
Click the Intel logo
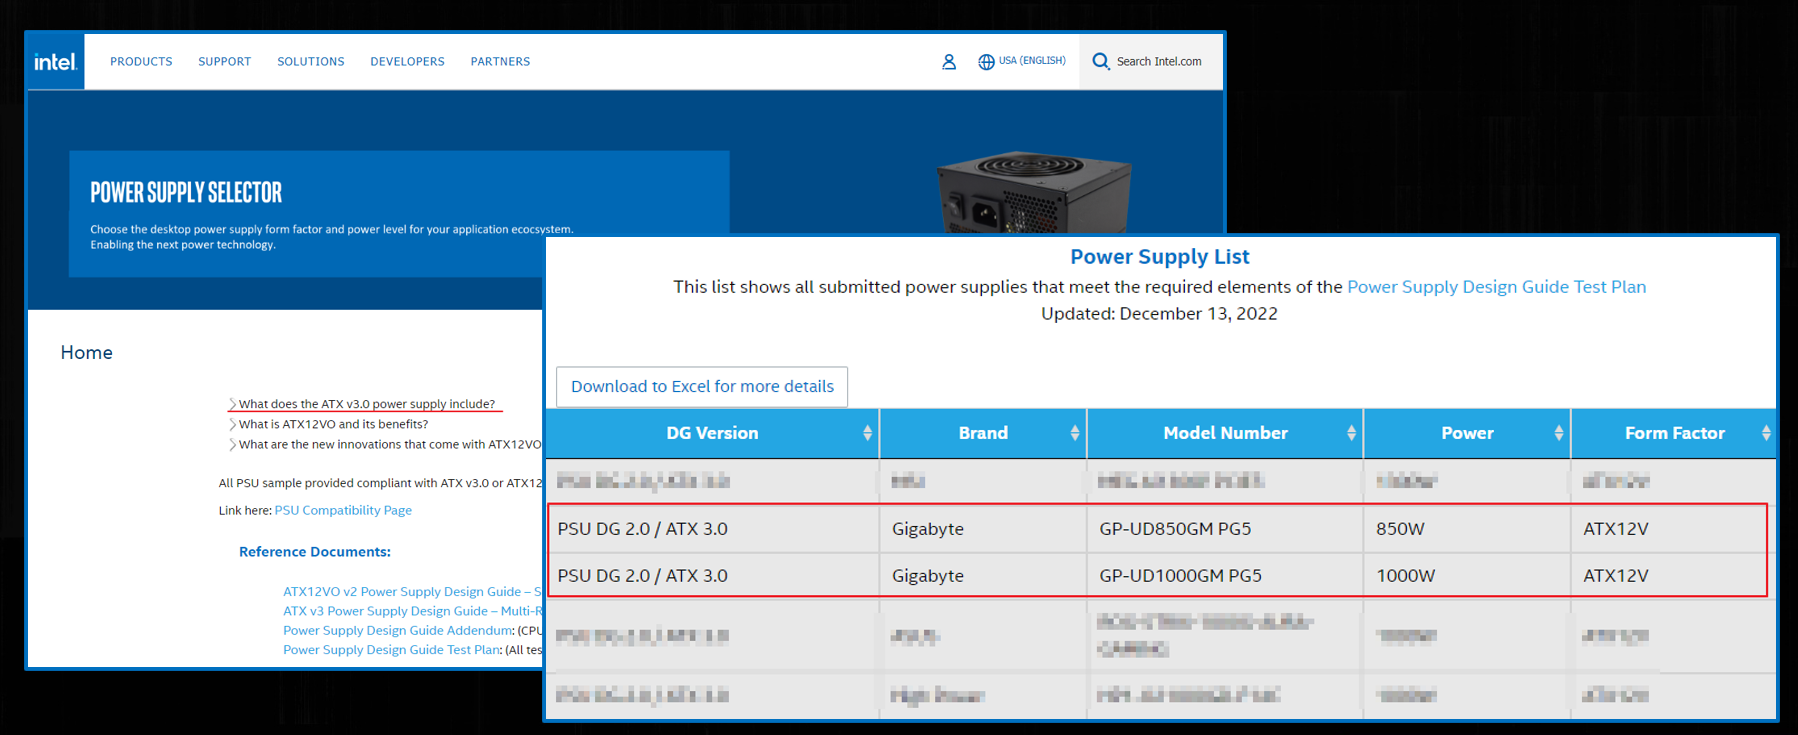[x=55, y=62]
